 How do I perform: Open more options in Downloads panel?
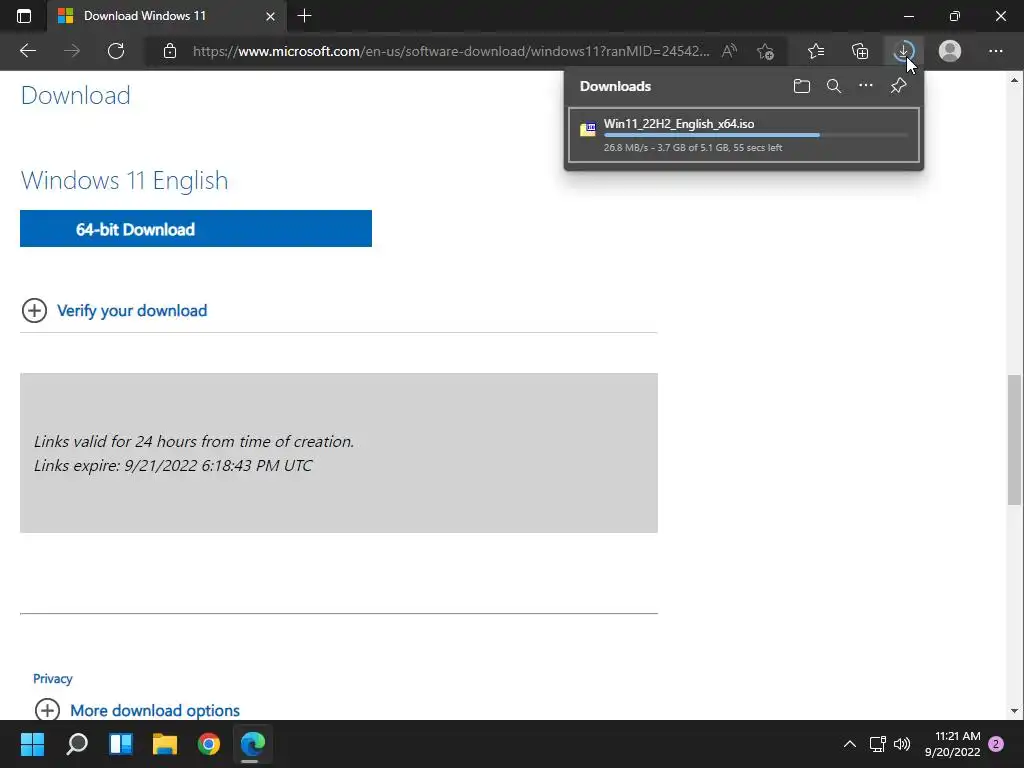click(865, 86)
